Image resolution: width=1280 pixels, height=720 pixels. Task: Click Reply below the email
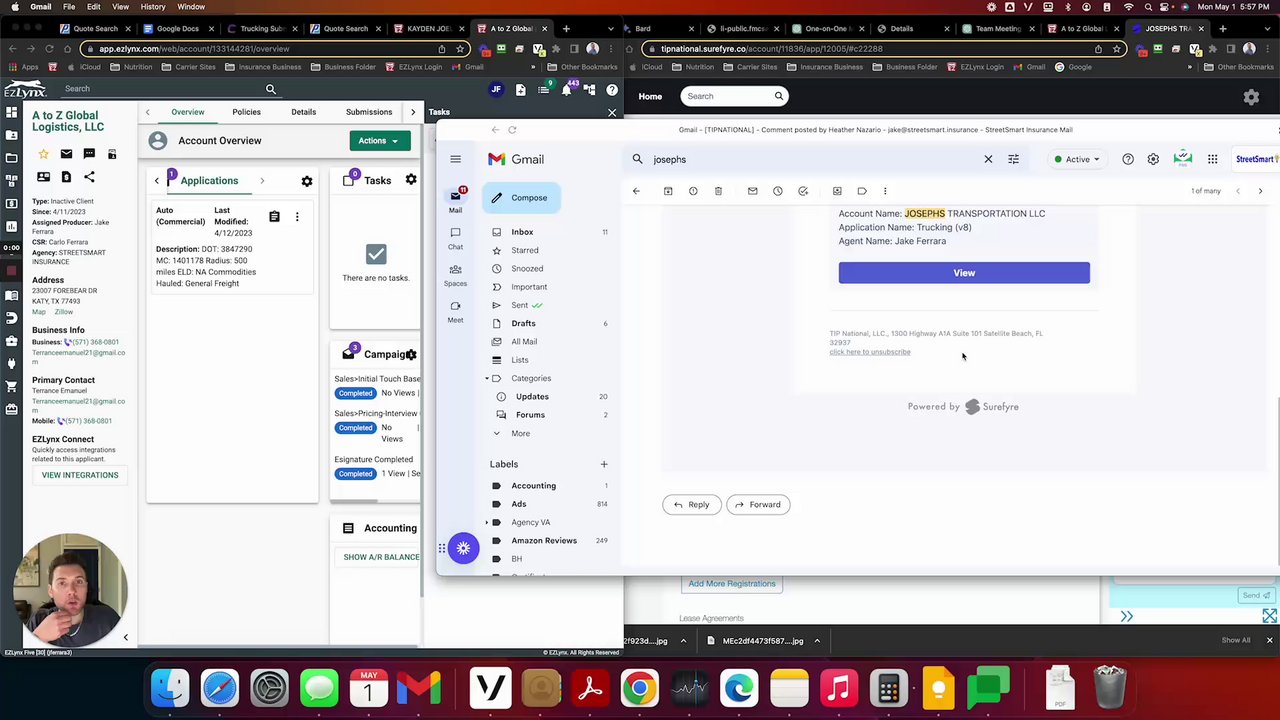[x=691, y=505]
